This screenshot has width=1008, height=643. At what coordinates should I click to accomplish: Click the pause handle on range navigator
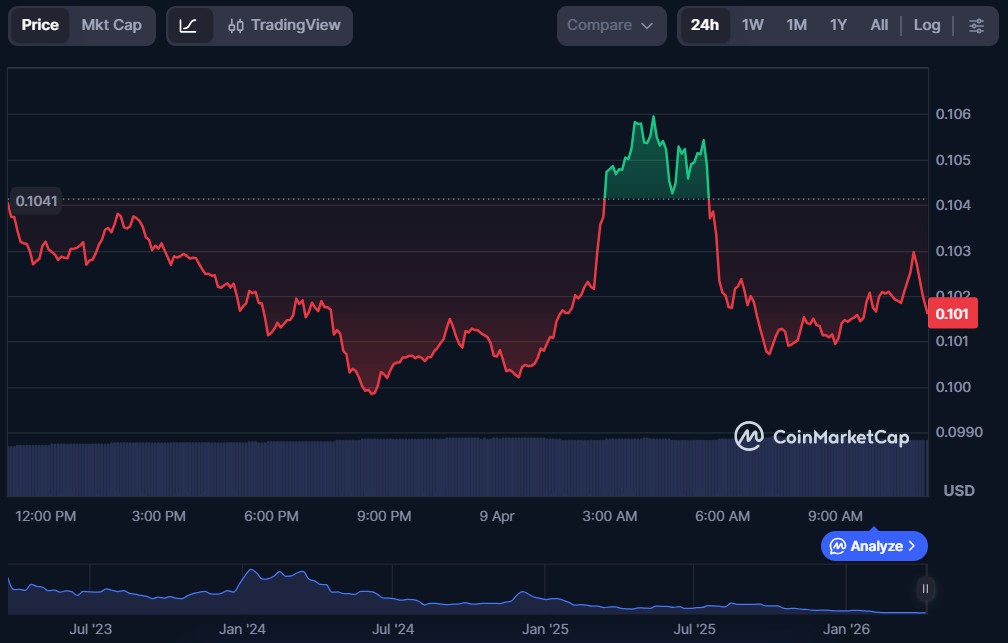click(925, 588)
